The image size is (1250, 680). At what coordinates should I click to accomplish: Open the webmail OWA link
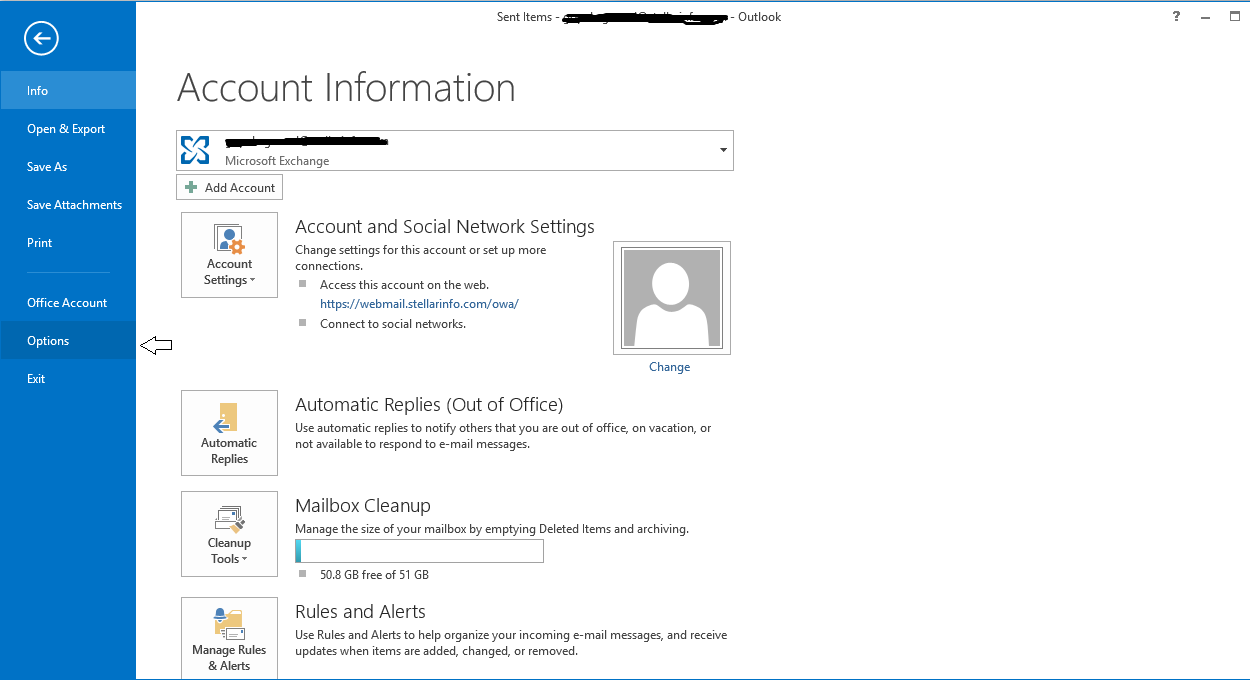coord(419,304)
